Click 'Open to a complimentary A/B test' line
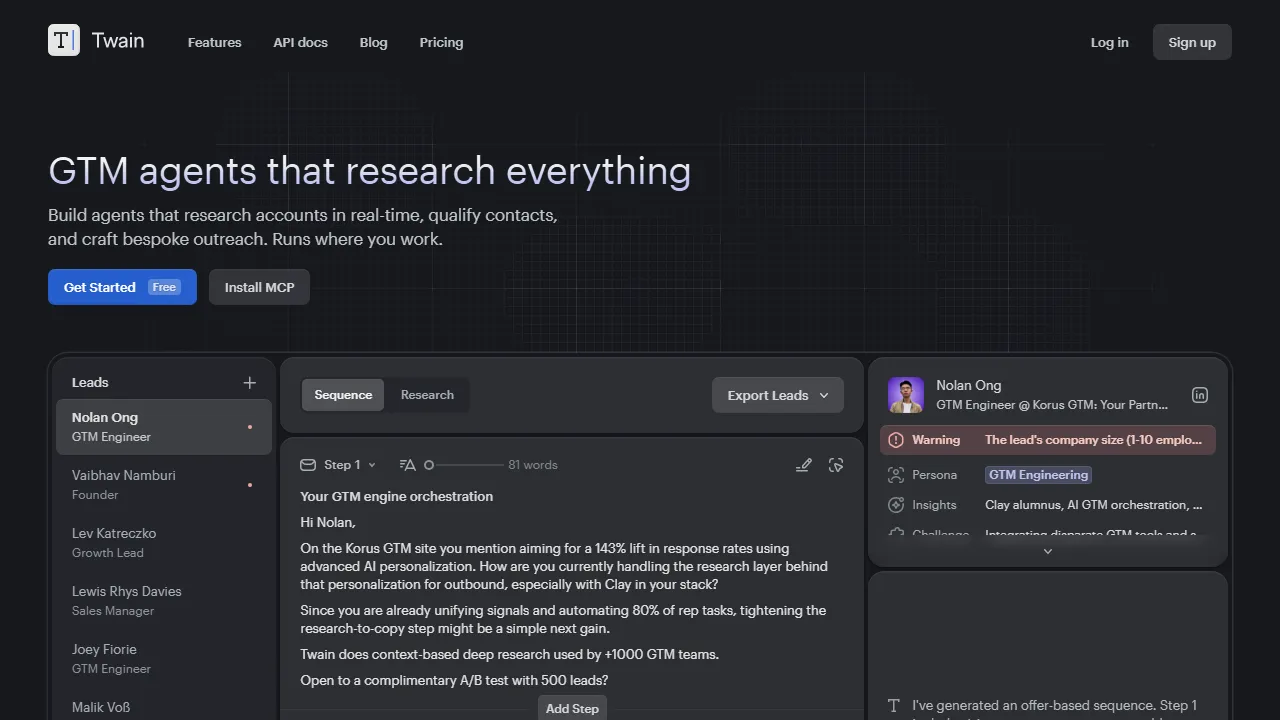The image size is (1280, 720). [x=454, y=681]
